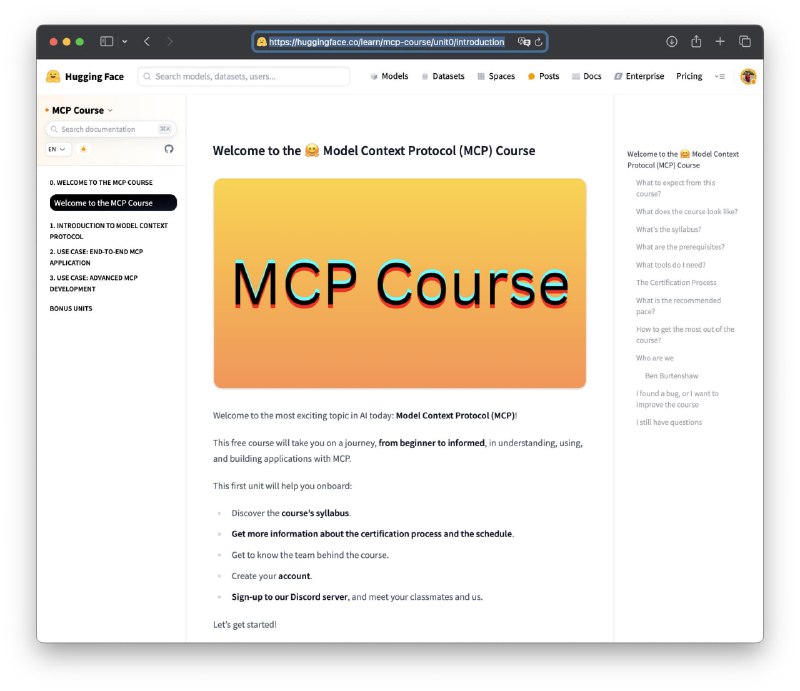Image resolution: width=800 pixels, height=691 pixels.
Task: Click the Search models, datasets, users field
Action: pos(244,77)
